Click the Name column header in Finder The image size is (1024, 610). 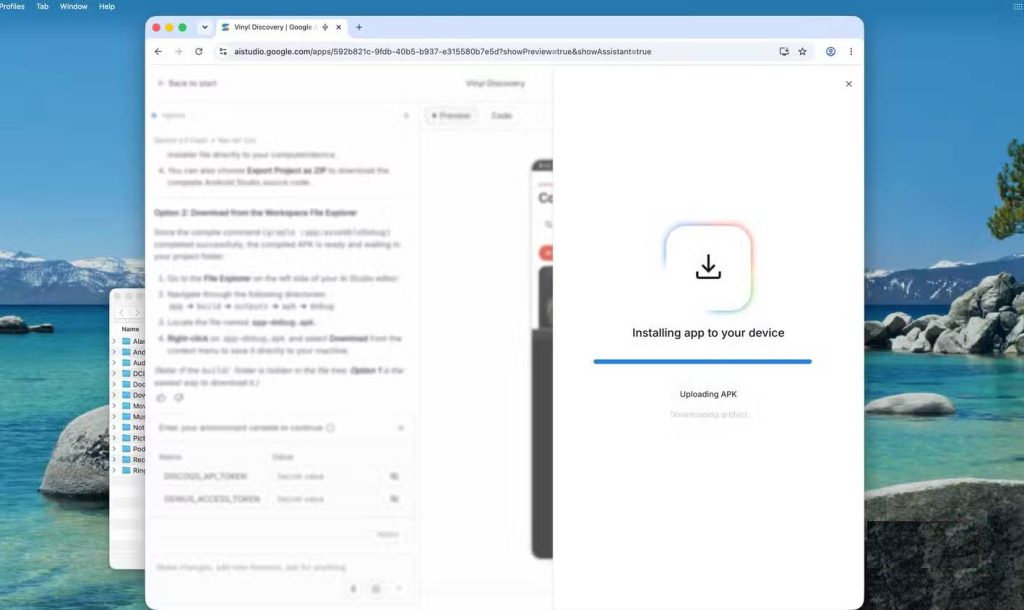coord(130,329)
